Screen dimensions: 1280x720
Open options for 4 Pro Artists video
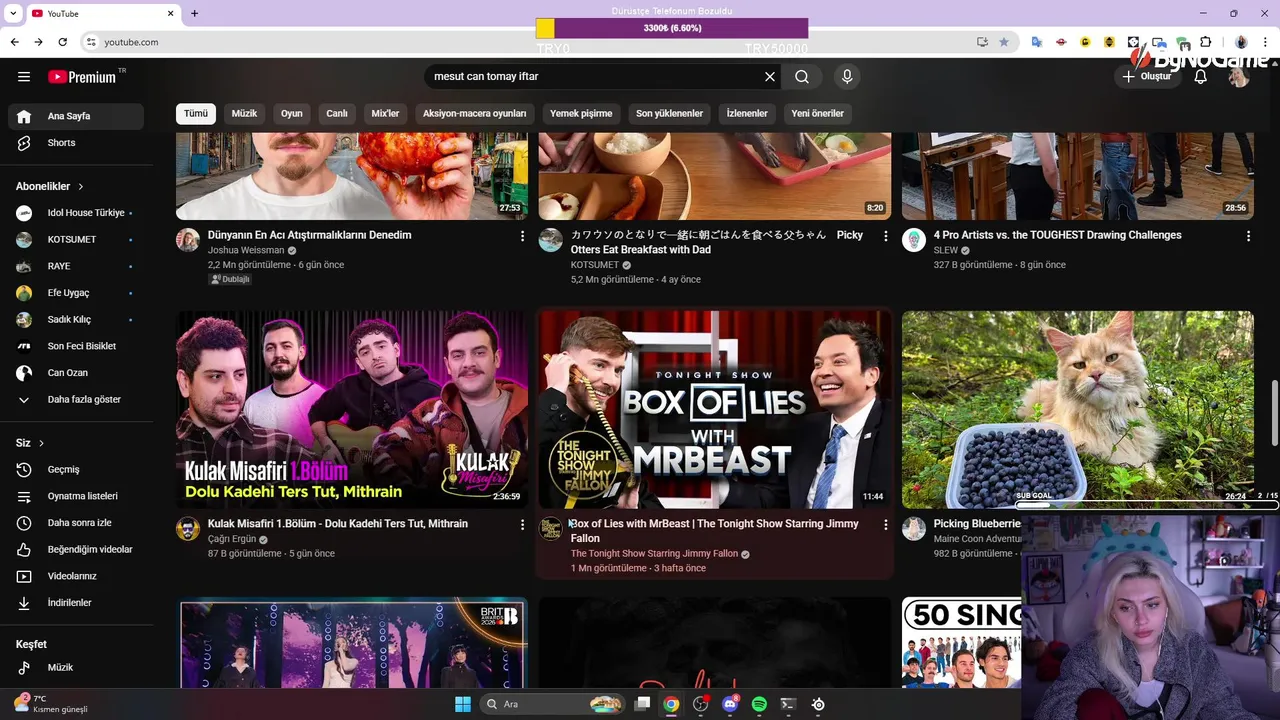(1248, 236)
